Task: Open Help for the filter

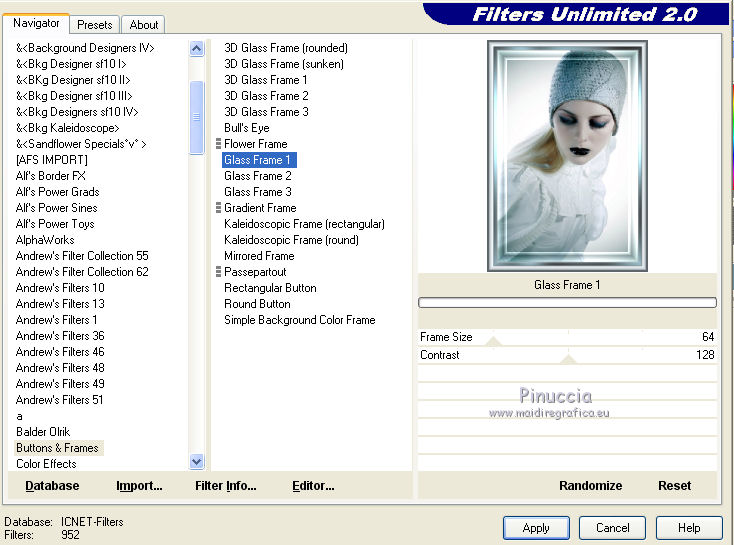Action: point(689,528)
